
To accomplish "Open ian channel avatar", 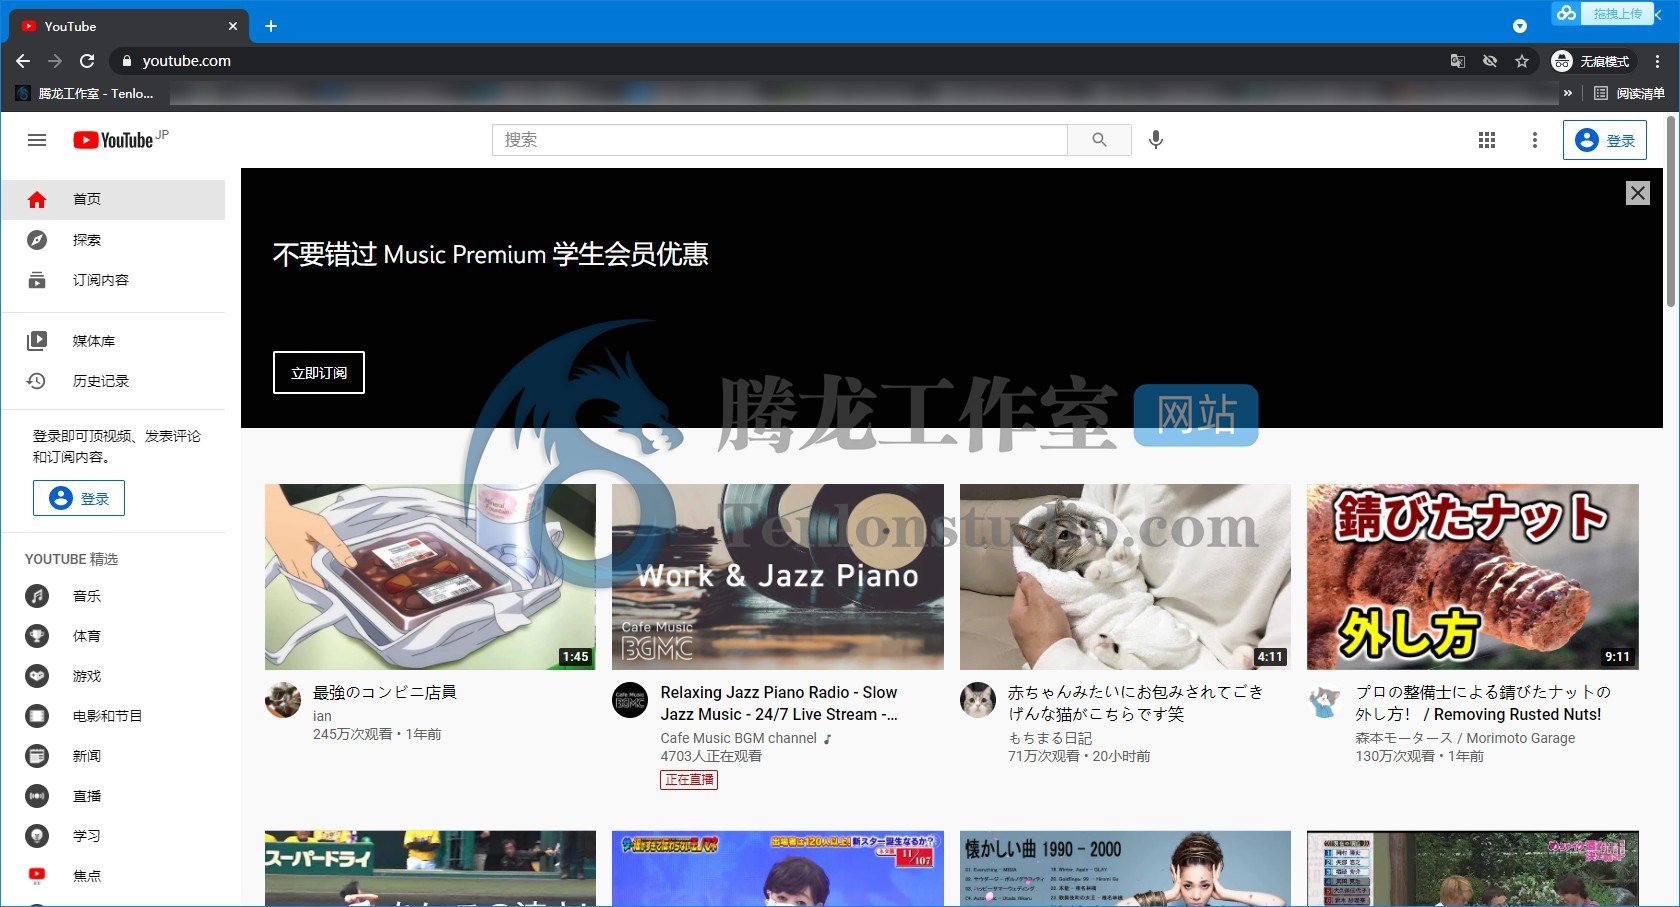I will [x=283, y=700].
